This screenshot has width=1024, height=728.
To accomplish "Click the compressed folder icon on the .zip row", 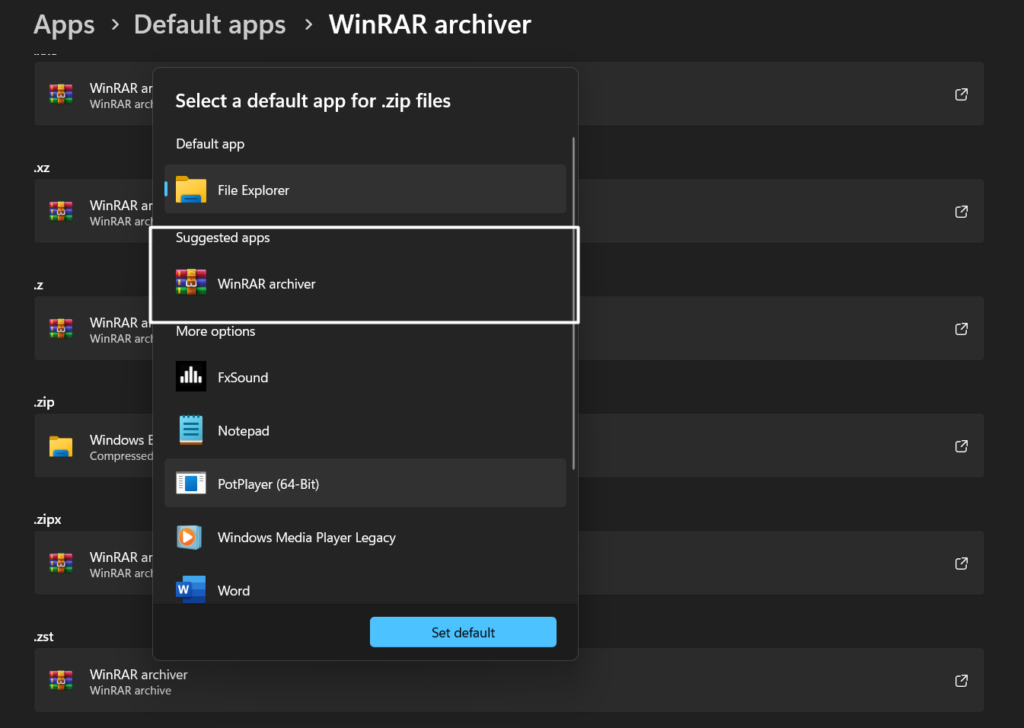I will pos(62,446).
